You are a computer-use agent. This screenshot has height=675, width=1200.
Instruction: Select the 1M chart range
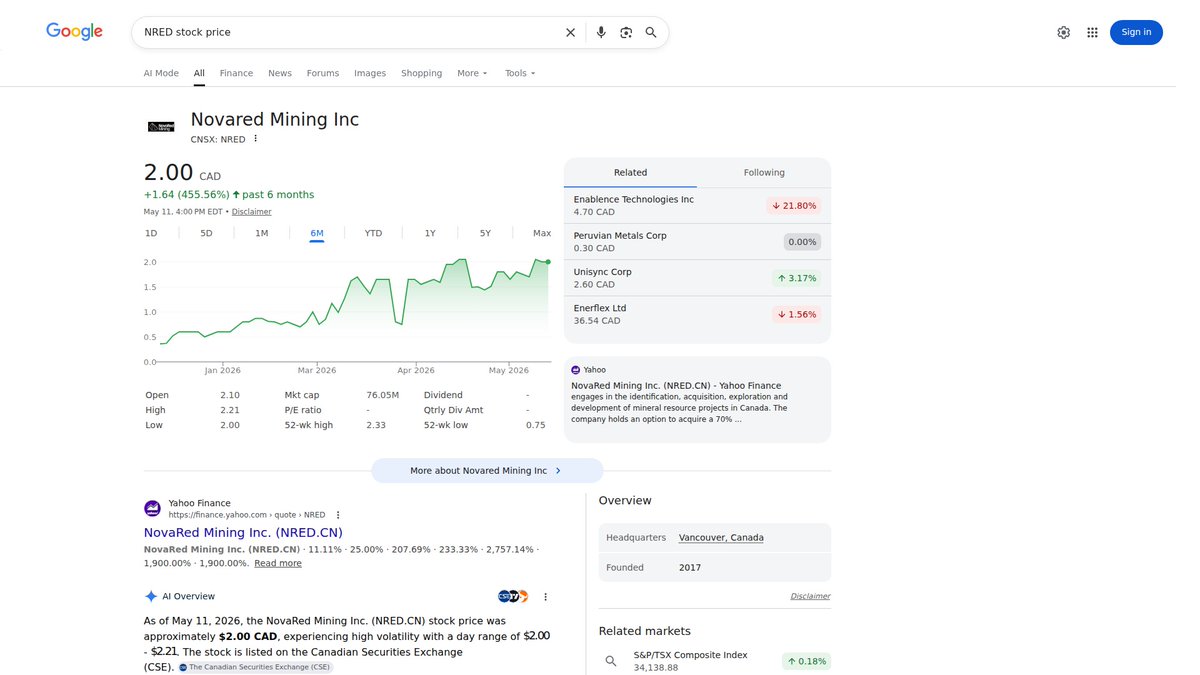point(262,233)
